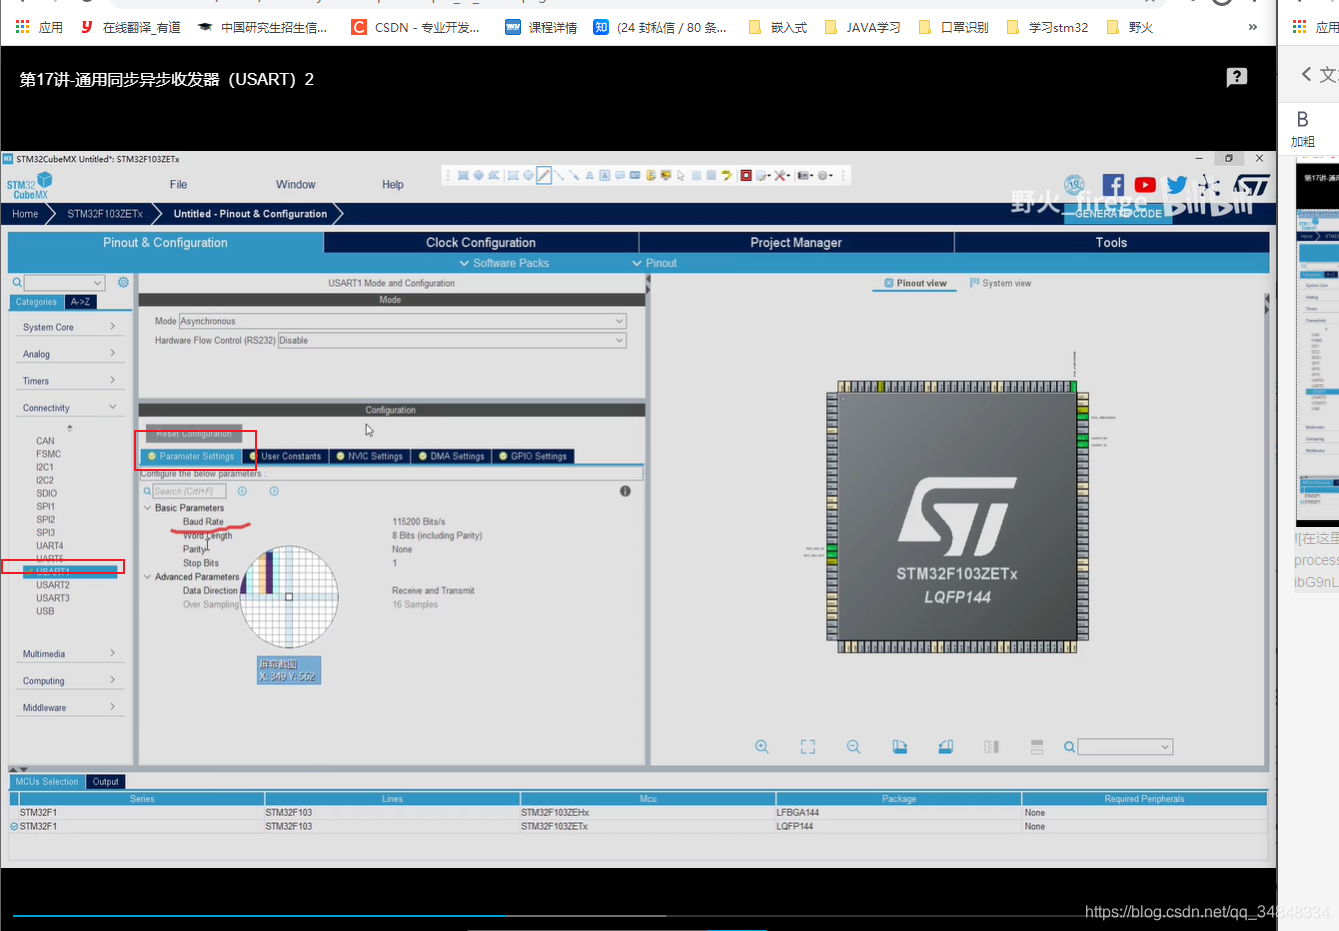Open STMicro Facebook page icon
This screenshot has height=931, width=1339.
[x=1113, y=185]
